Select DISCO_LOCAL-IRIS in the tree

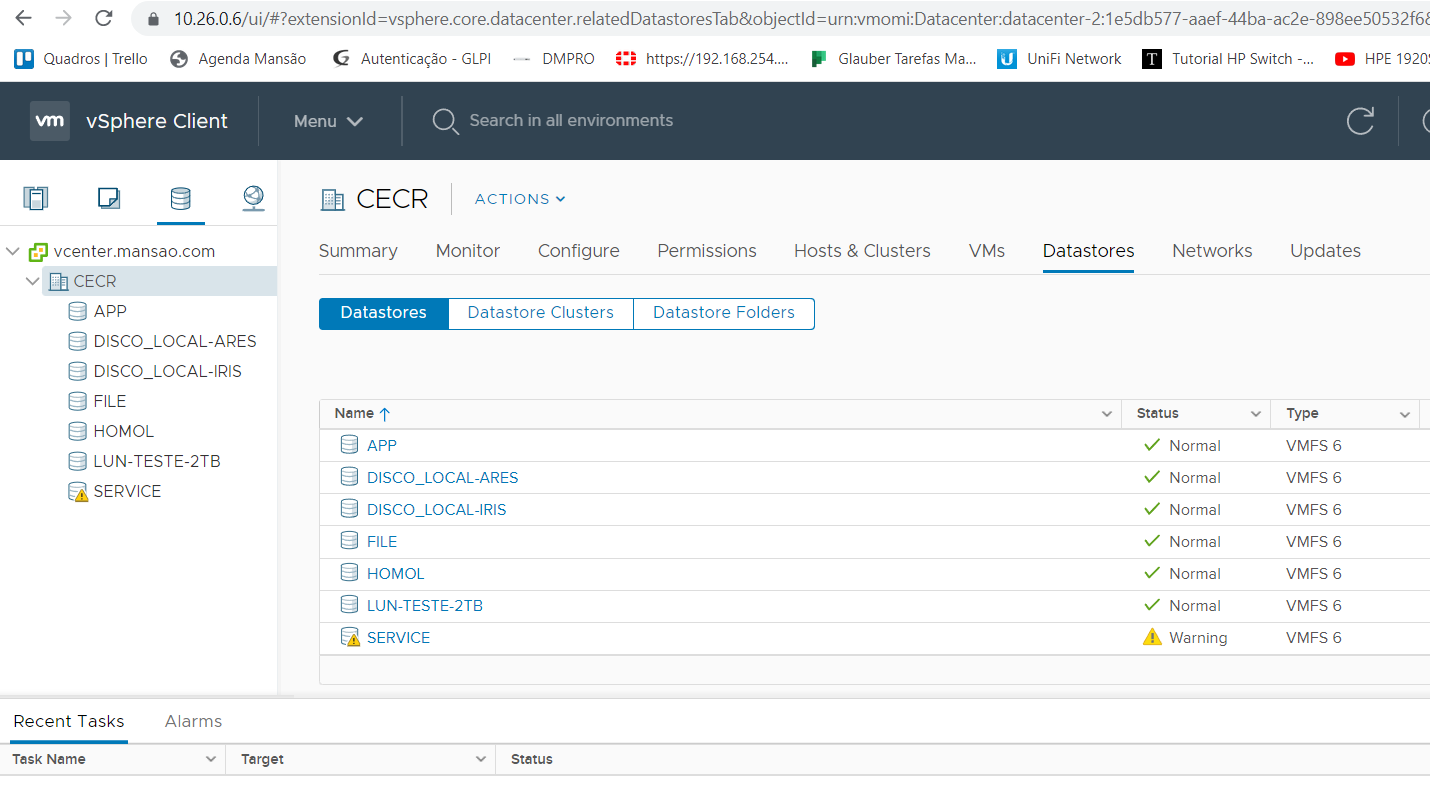pos(168,371)
